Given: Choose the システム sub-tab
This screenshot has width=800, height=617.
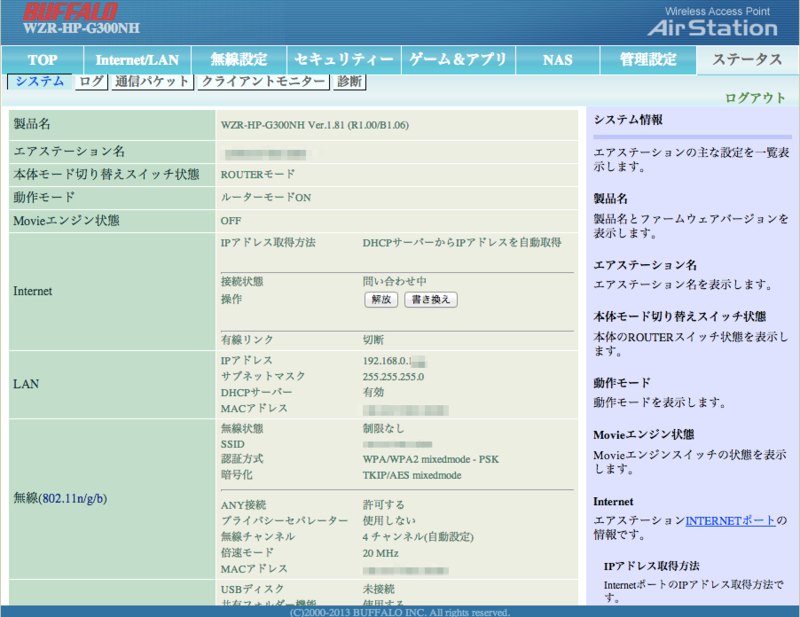Looking at the screenshot, I should [x=40, y=82].
